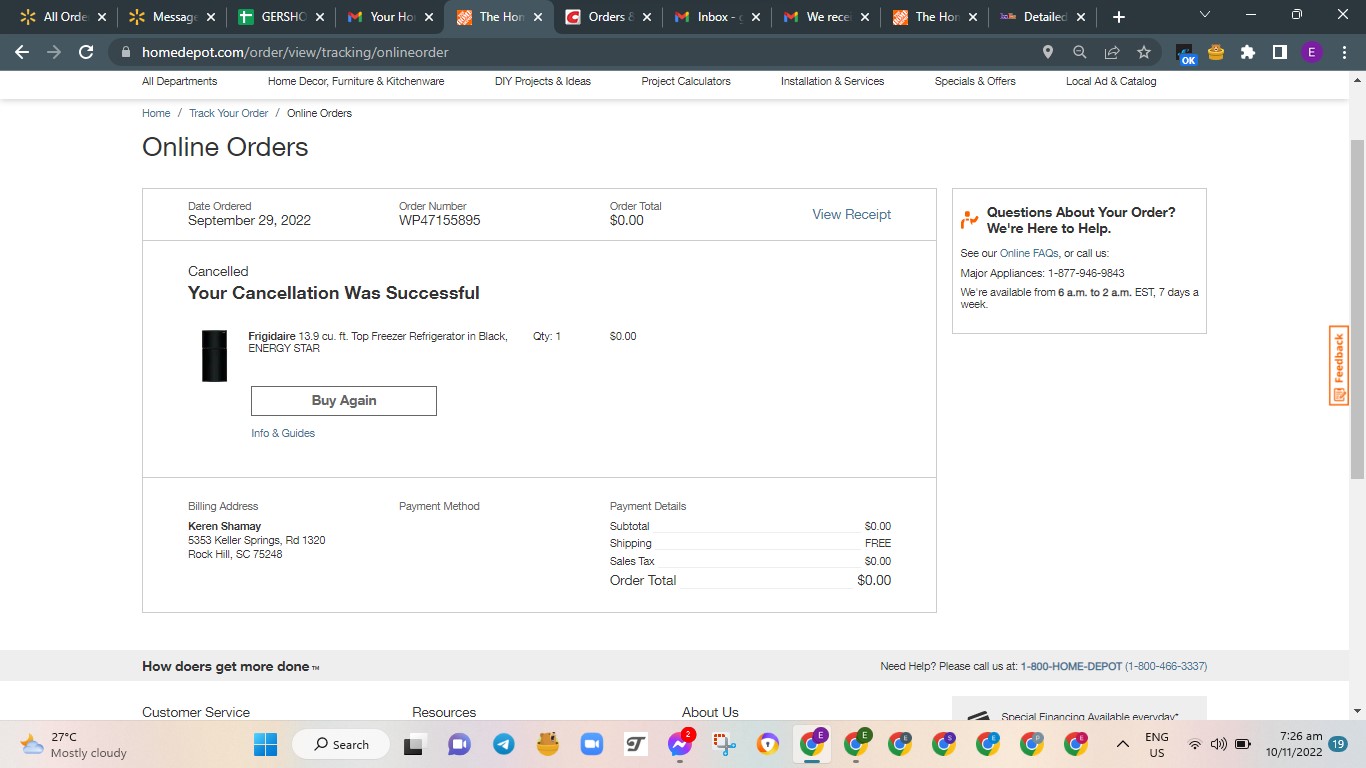
Task: Open the Windows Start menu
Action: point(265,744)
